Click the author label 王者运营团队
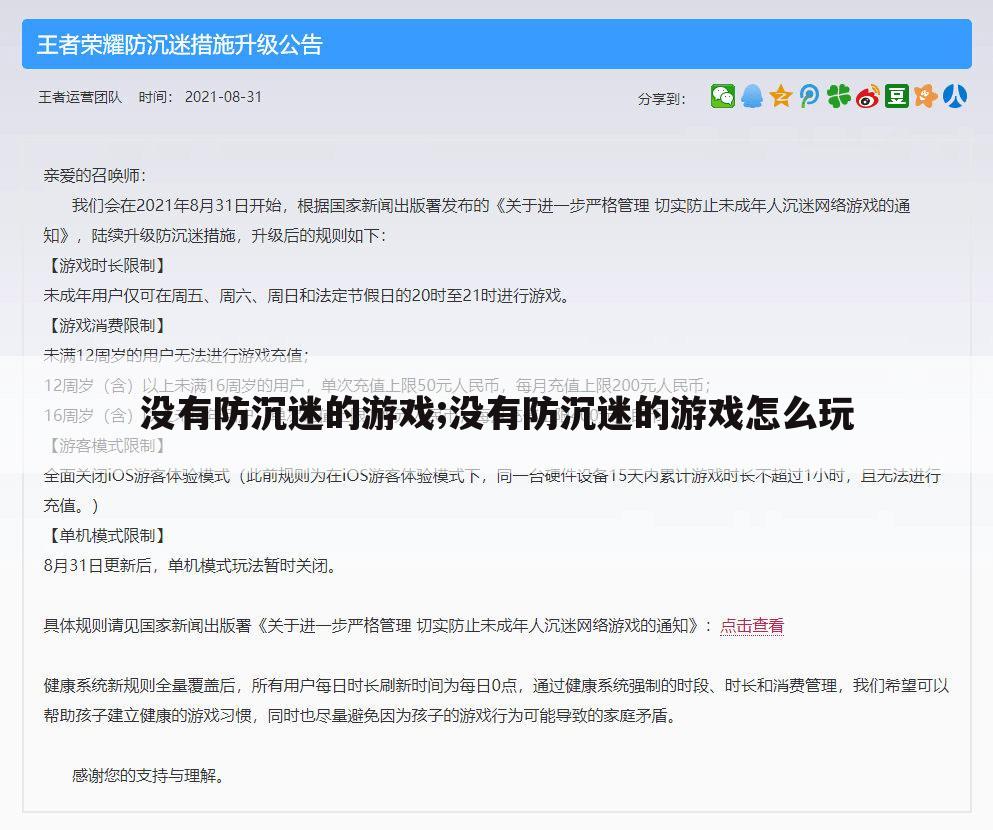 80,97
